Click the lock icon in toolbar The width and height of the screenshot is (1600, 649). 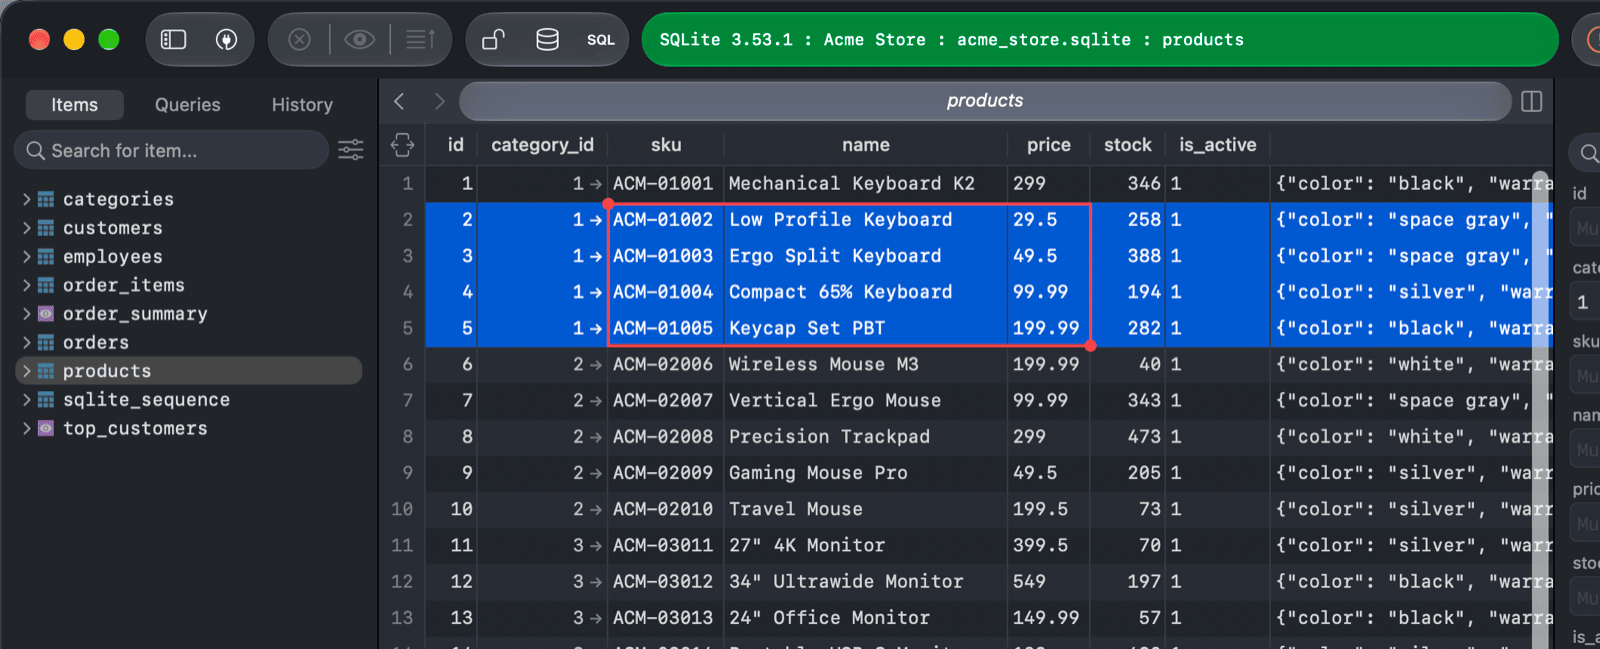tap(493, 39)
